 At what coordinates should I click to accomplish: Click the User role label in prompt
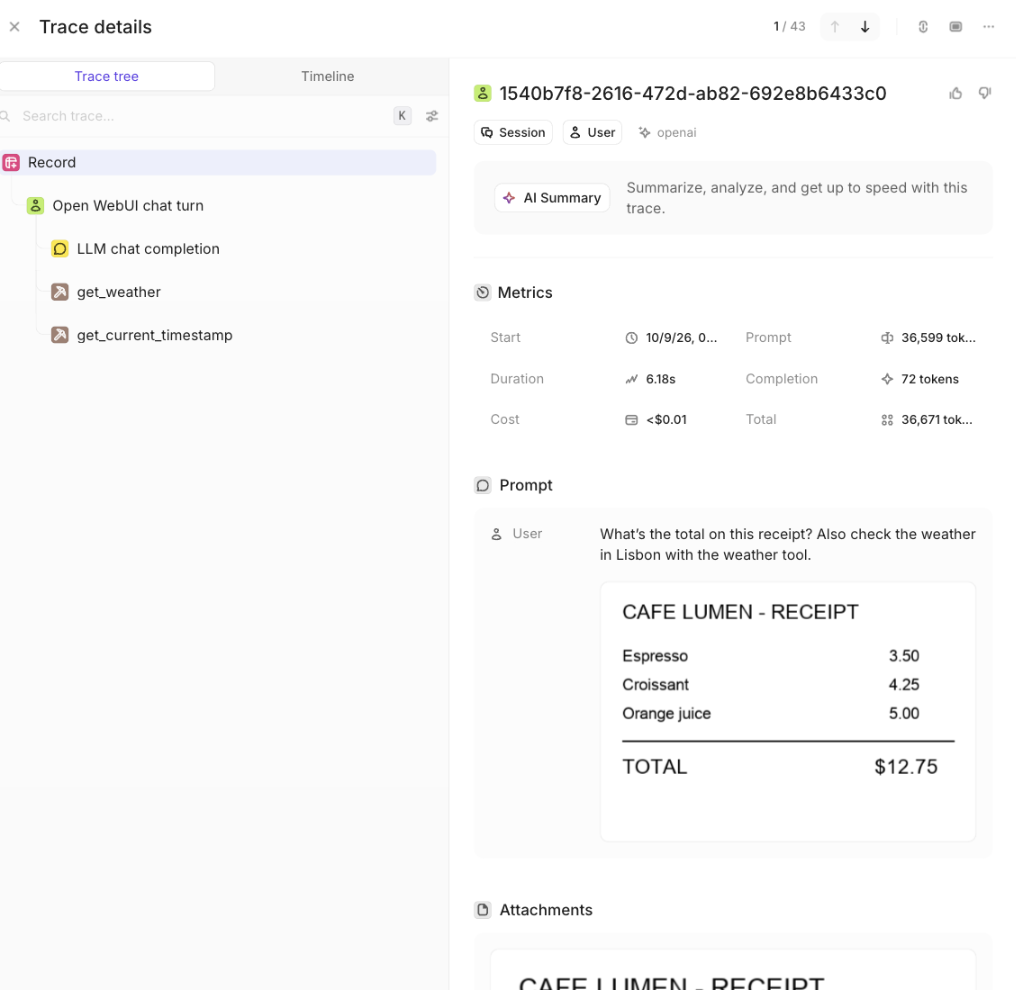(x=527, y=534)
